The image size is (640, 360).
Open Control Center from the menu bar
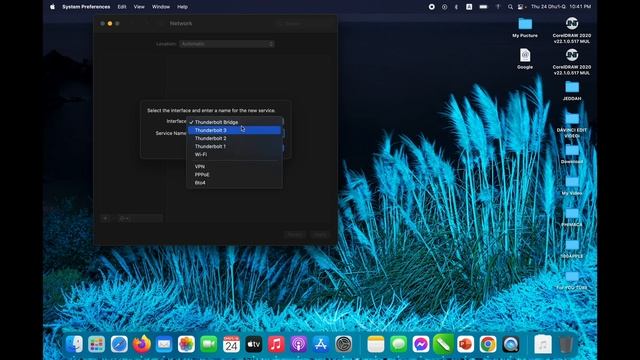(520, 7)
